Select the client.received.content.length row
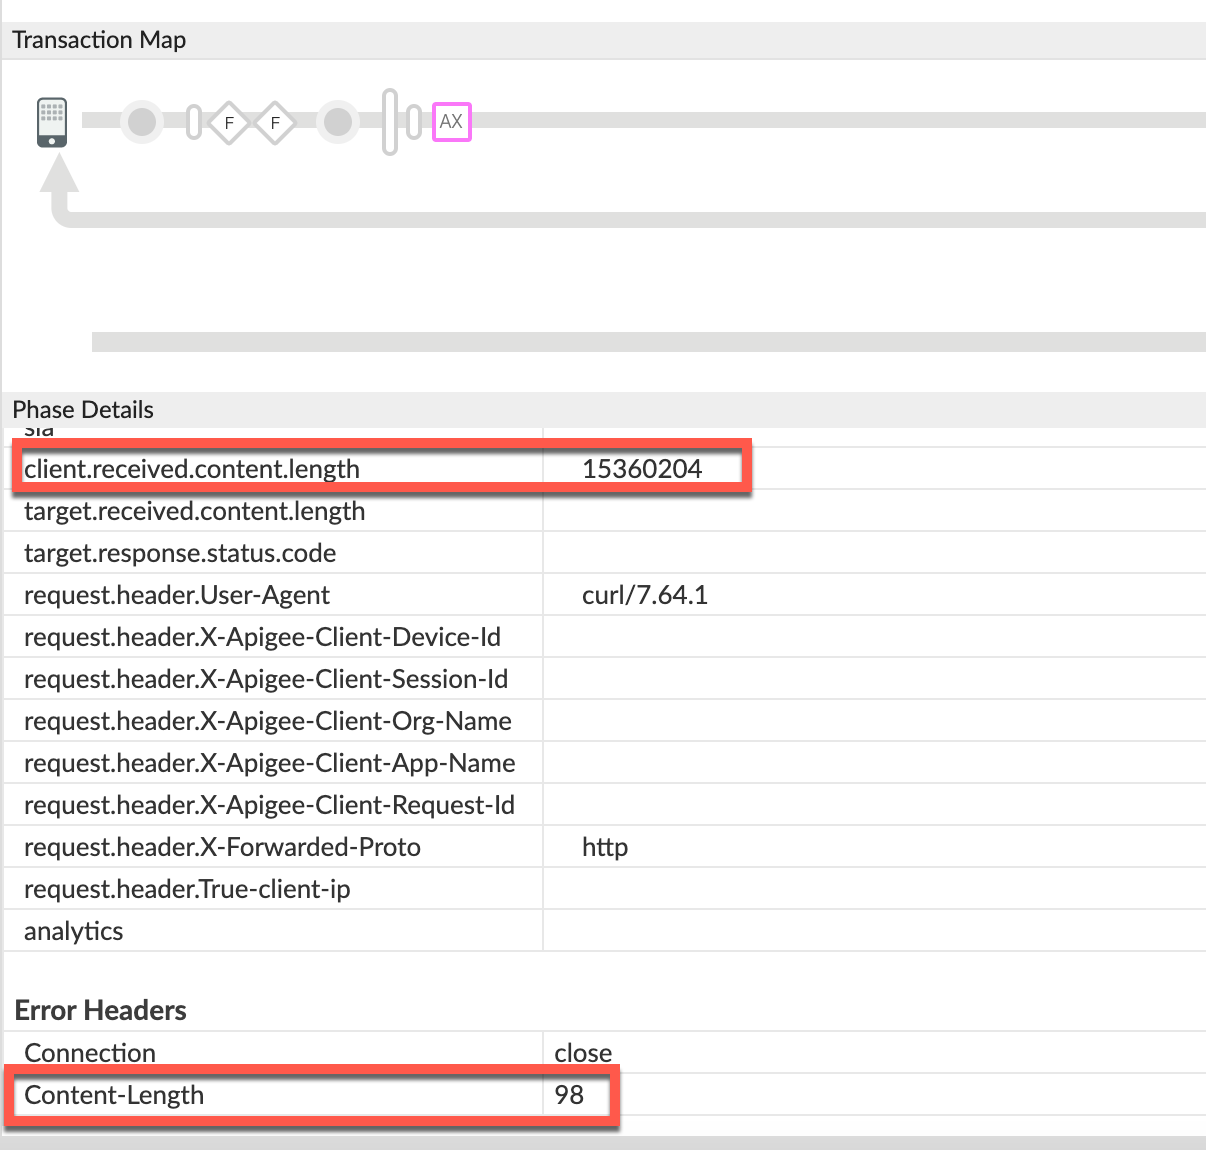 192,469
